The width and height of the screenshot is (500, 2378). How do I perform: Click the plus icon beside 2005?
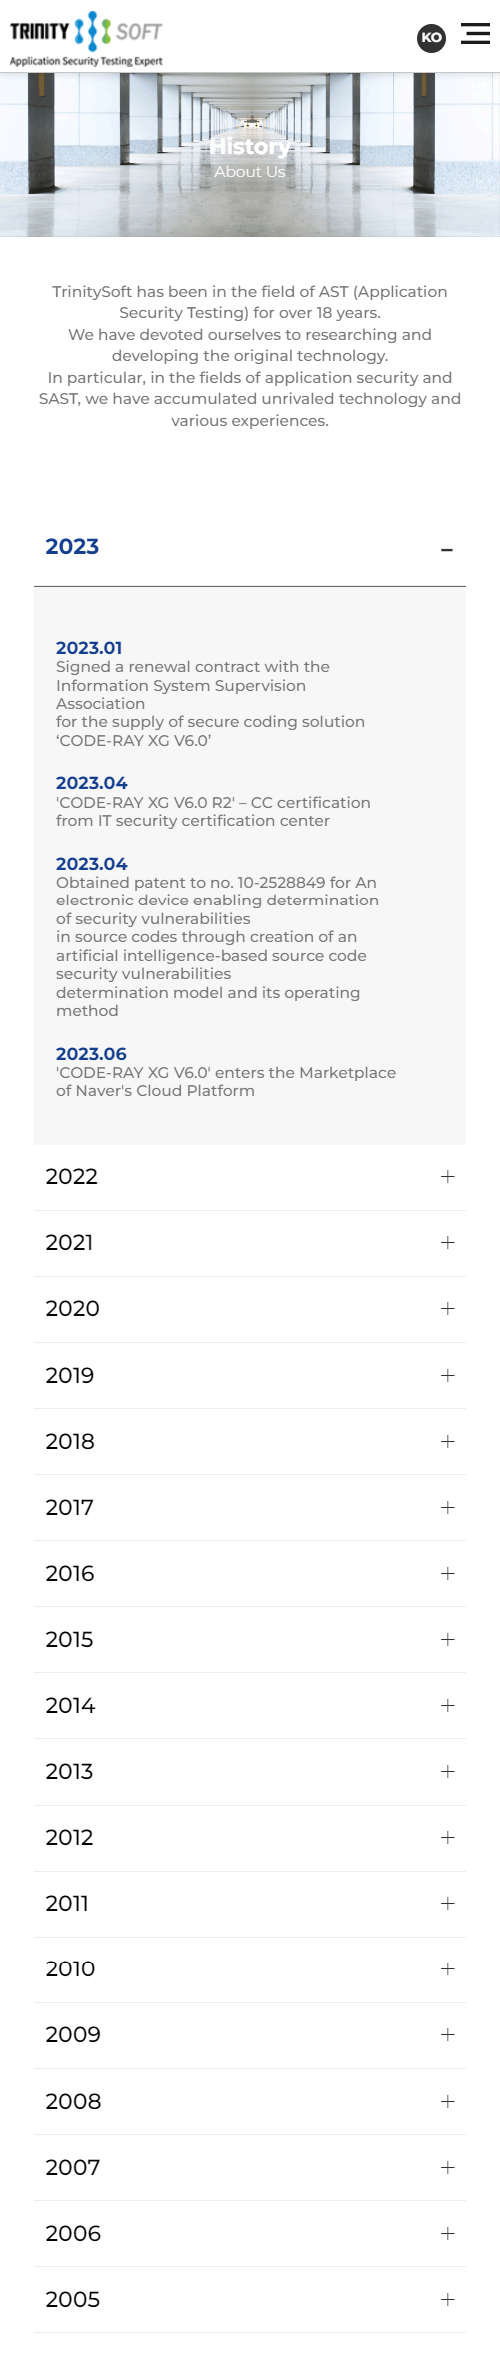point(447,2300)
